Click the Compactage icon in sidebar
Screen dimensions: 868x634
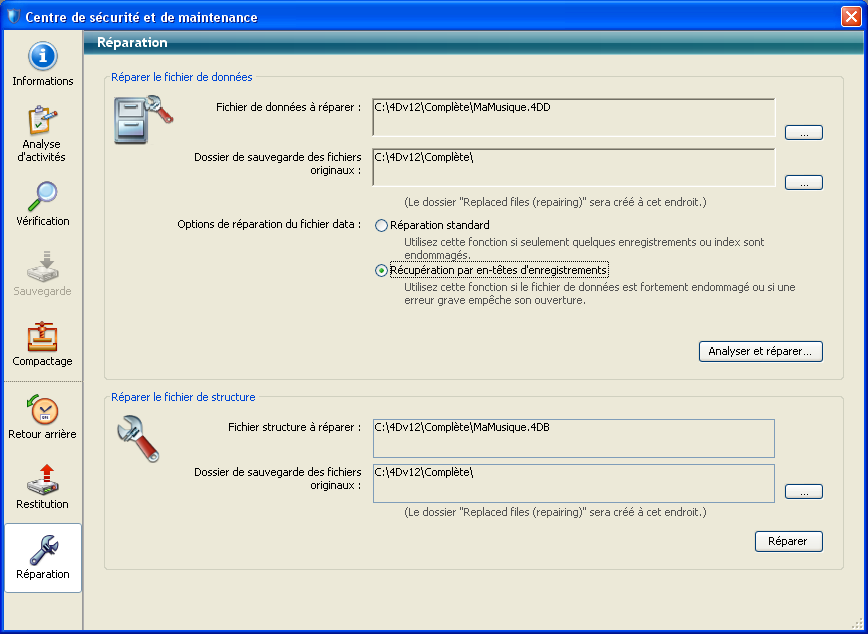click(43, 337)
